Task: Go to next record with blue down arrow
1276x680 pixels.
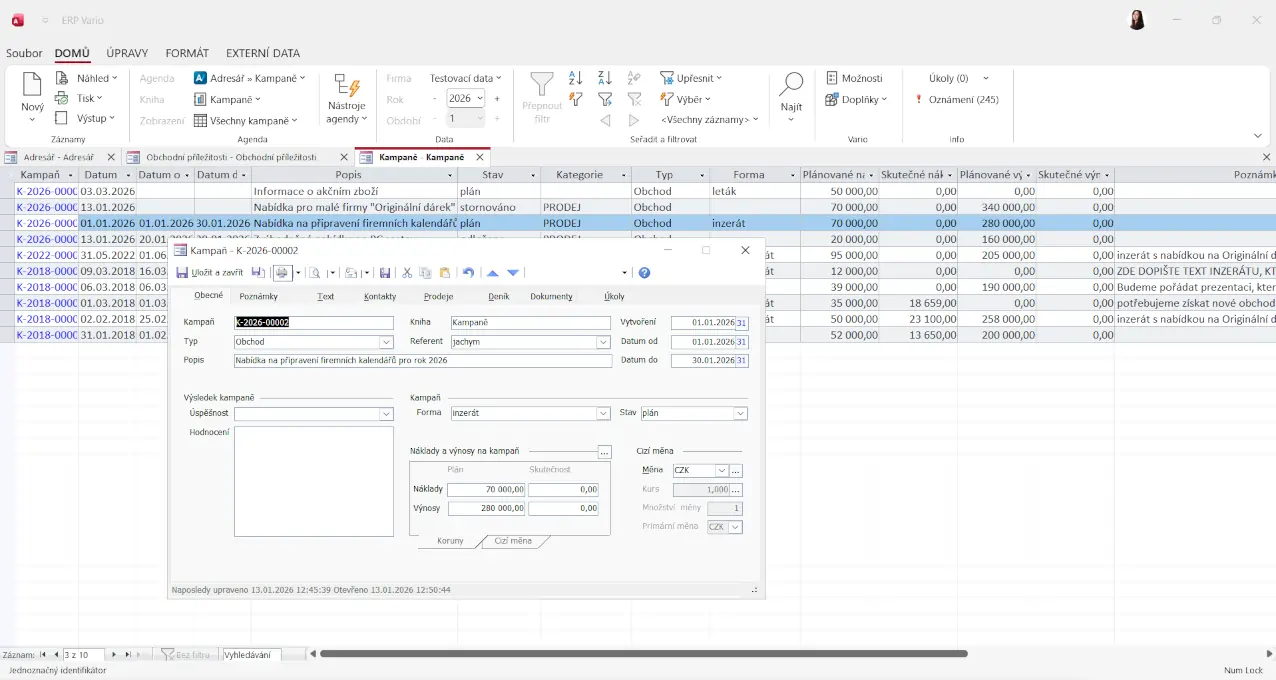Action: 513,273
